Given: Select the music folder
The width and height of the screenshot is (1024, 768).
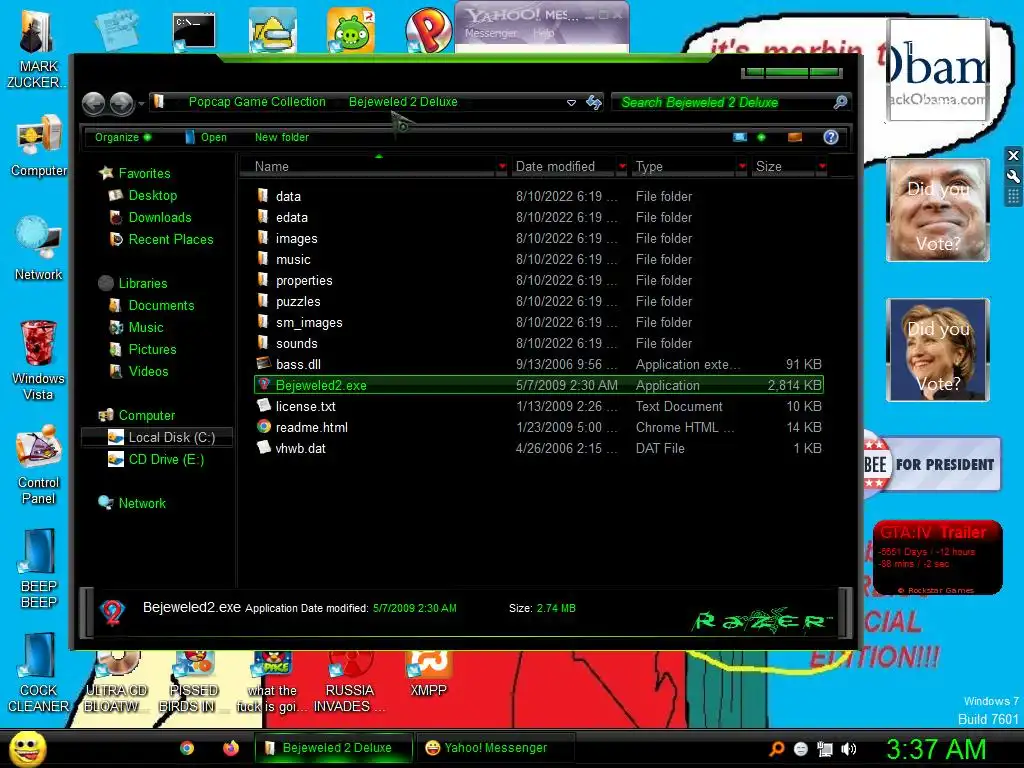Looking at the screenshot, I should point(539,259).
